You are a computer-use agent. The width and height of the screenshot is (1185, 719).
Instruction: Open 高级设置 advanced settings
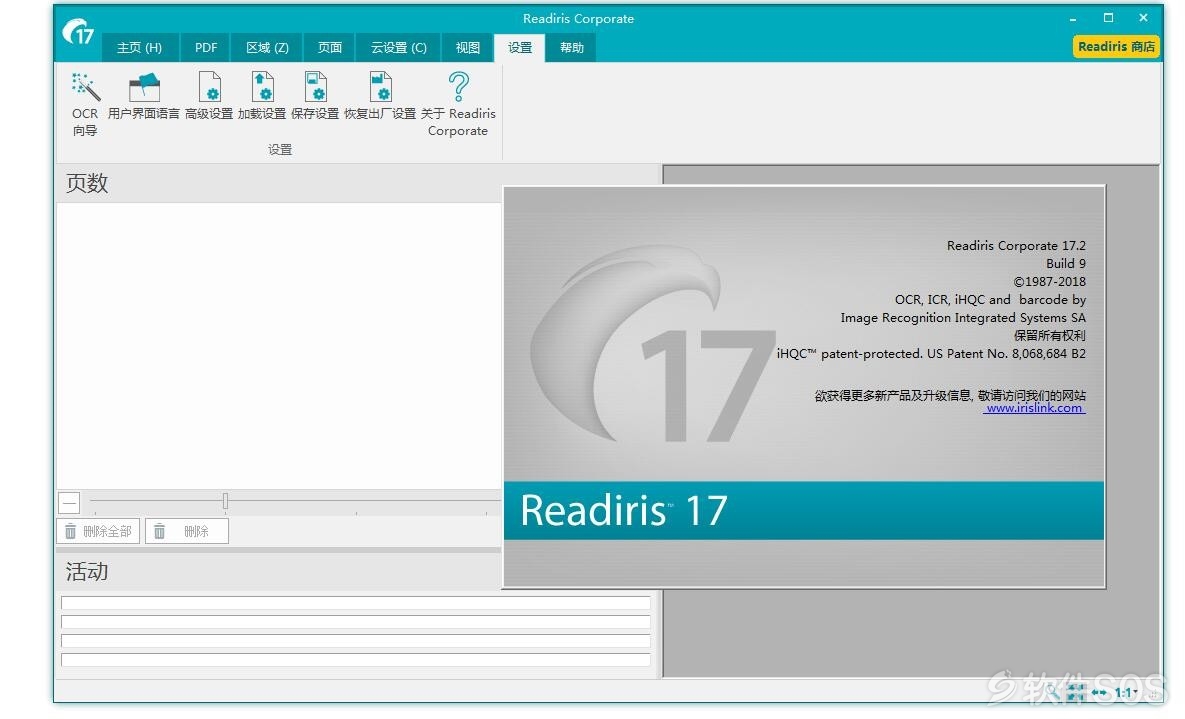point(209,97)
